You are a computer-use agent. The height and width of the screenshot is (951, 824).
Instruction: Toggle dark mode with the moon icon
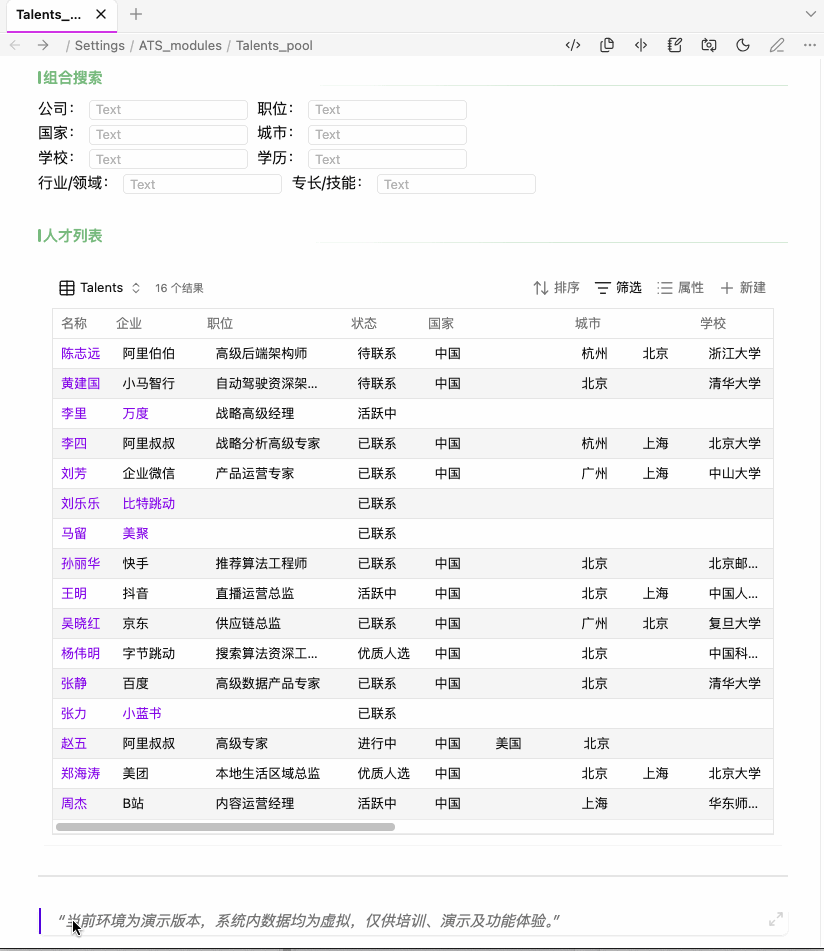pos(742,45)
